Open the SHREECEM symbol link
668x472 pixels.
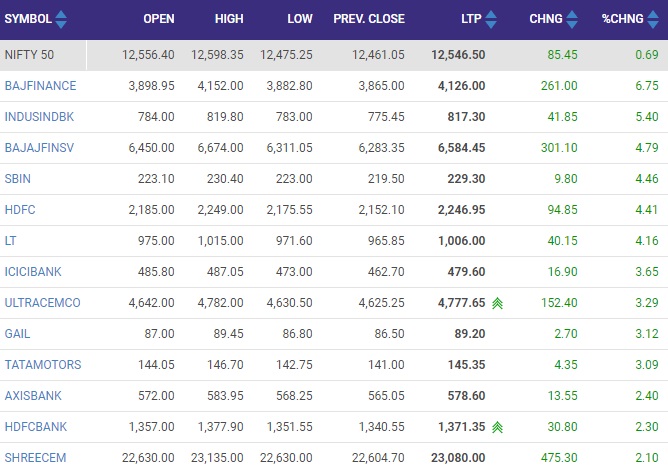tap(35, 458)
